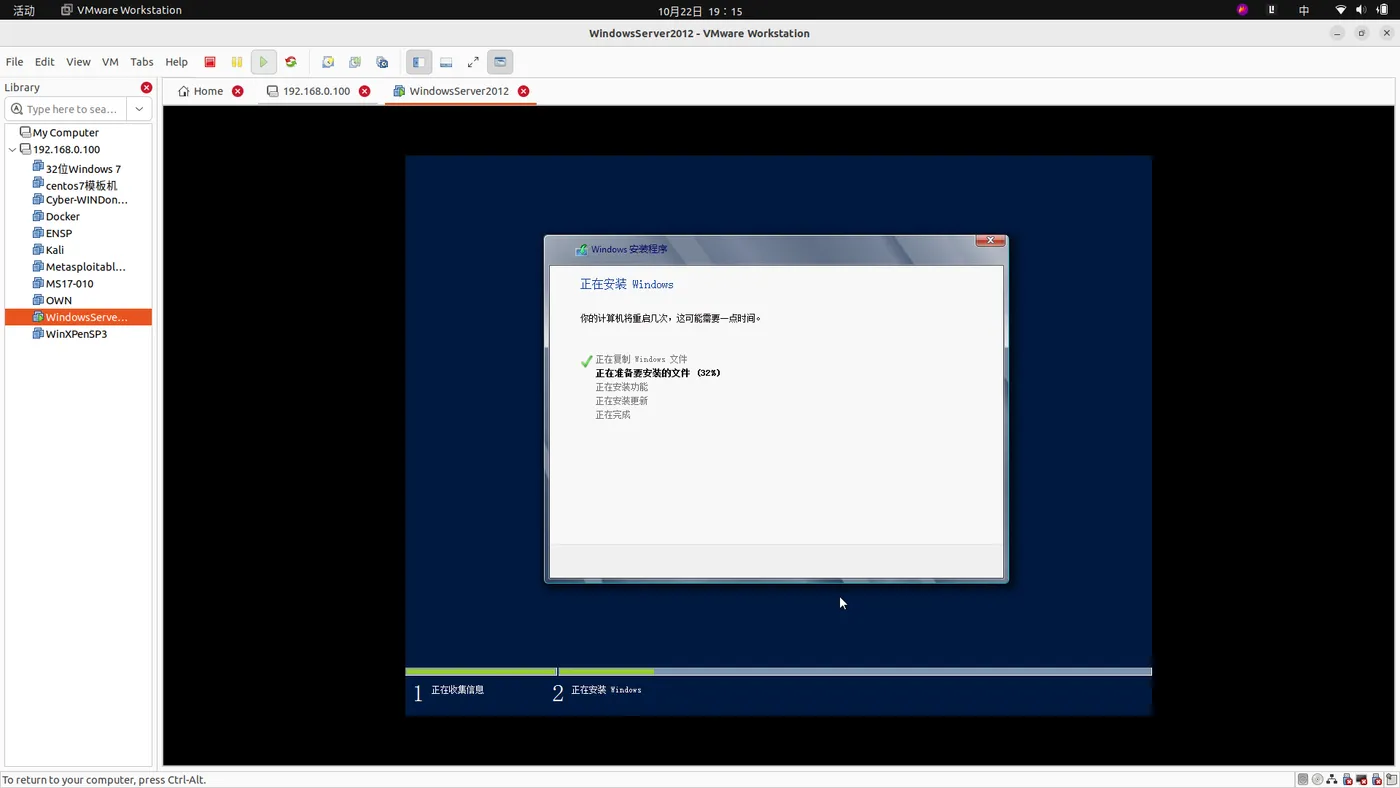
Task: Open the View menu
Action: pyautogui.click(x=78, y=62)
